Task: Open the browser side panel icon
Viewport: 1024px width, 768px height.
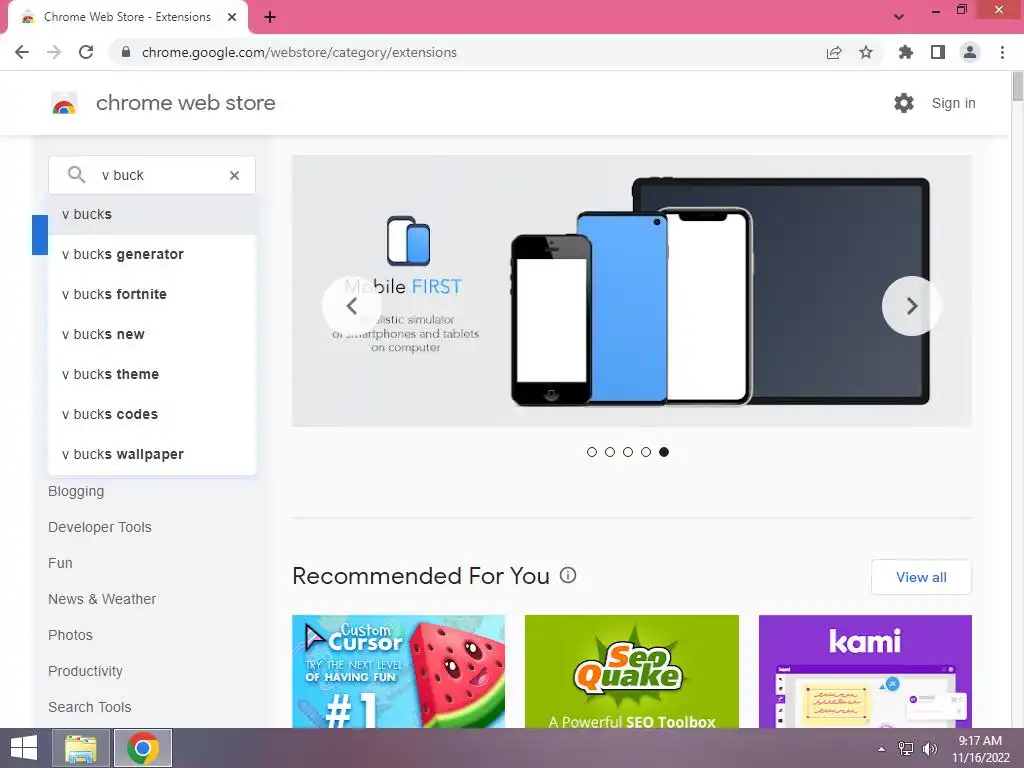Action: pyautogui.click(x=938, y=52)
